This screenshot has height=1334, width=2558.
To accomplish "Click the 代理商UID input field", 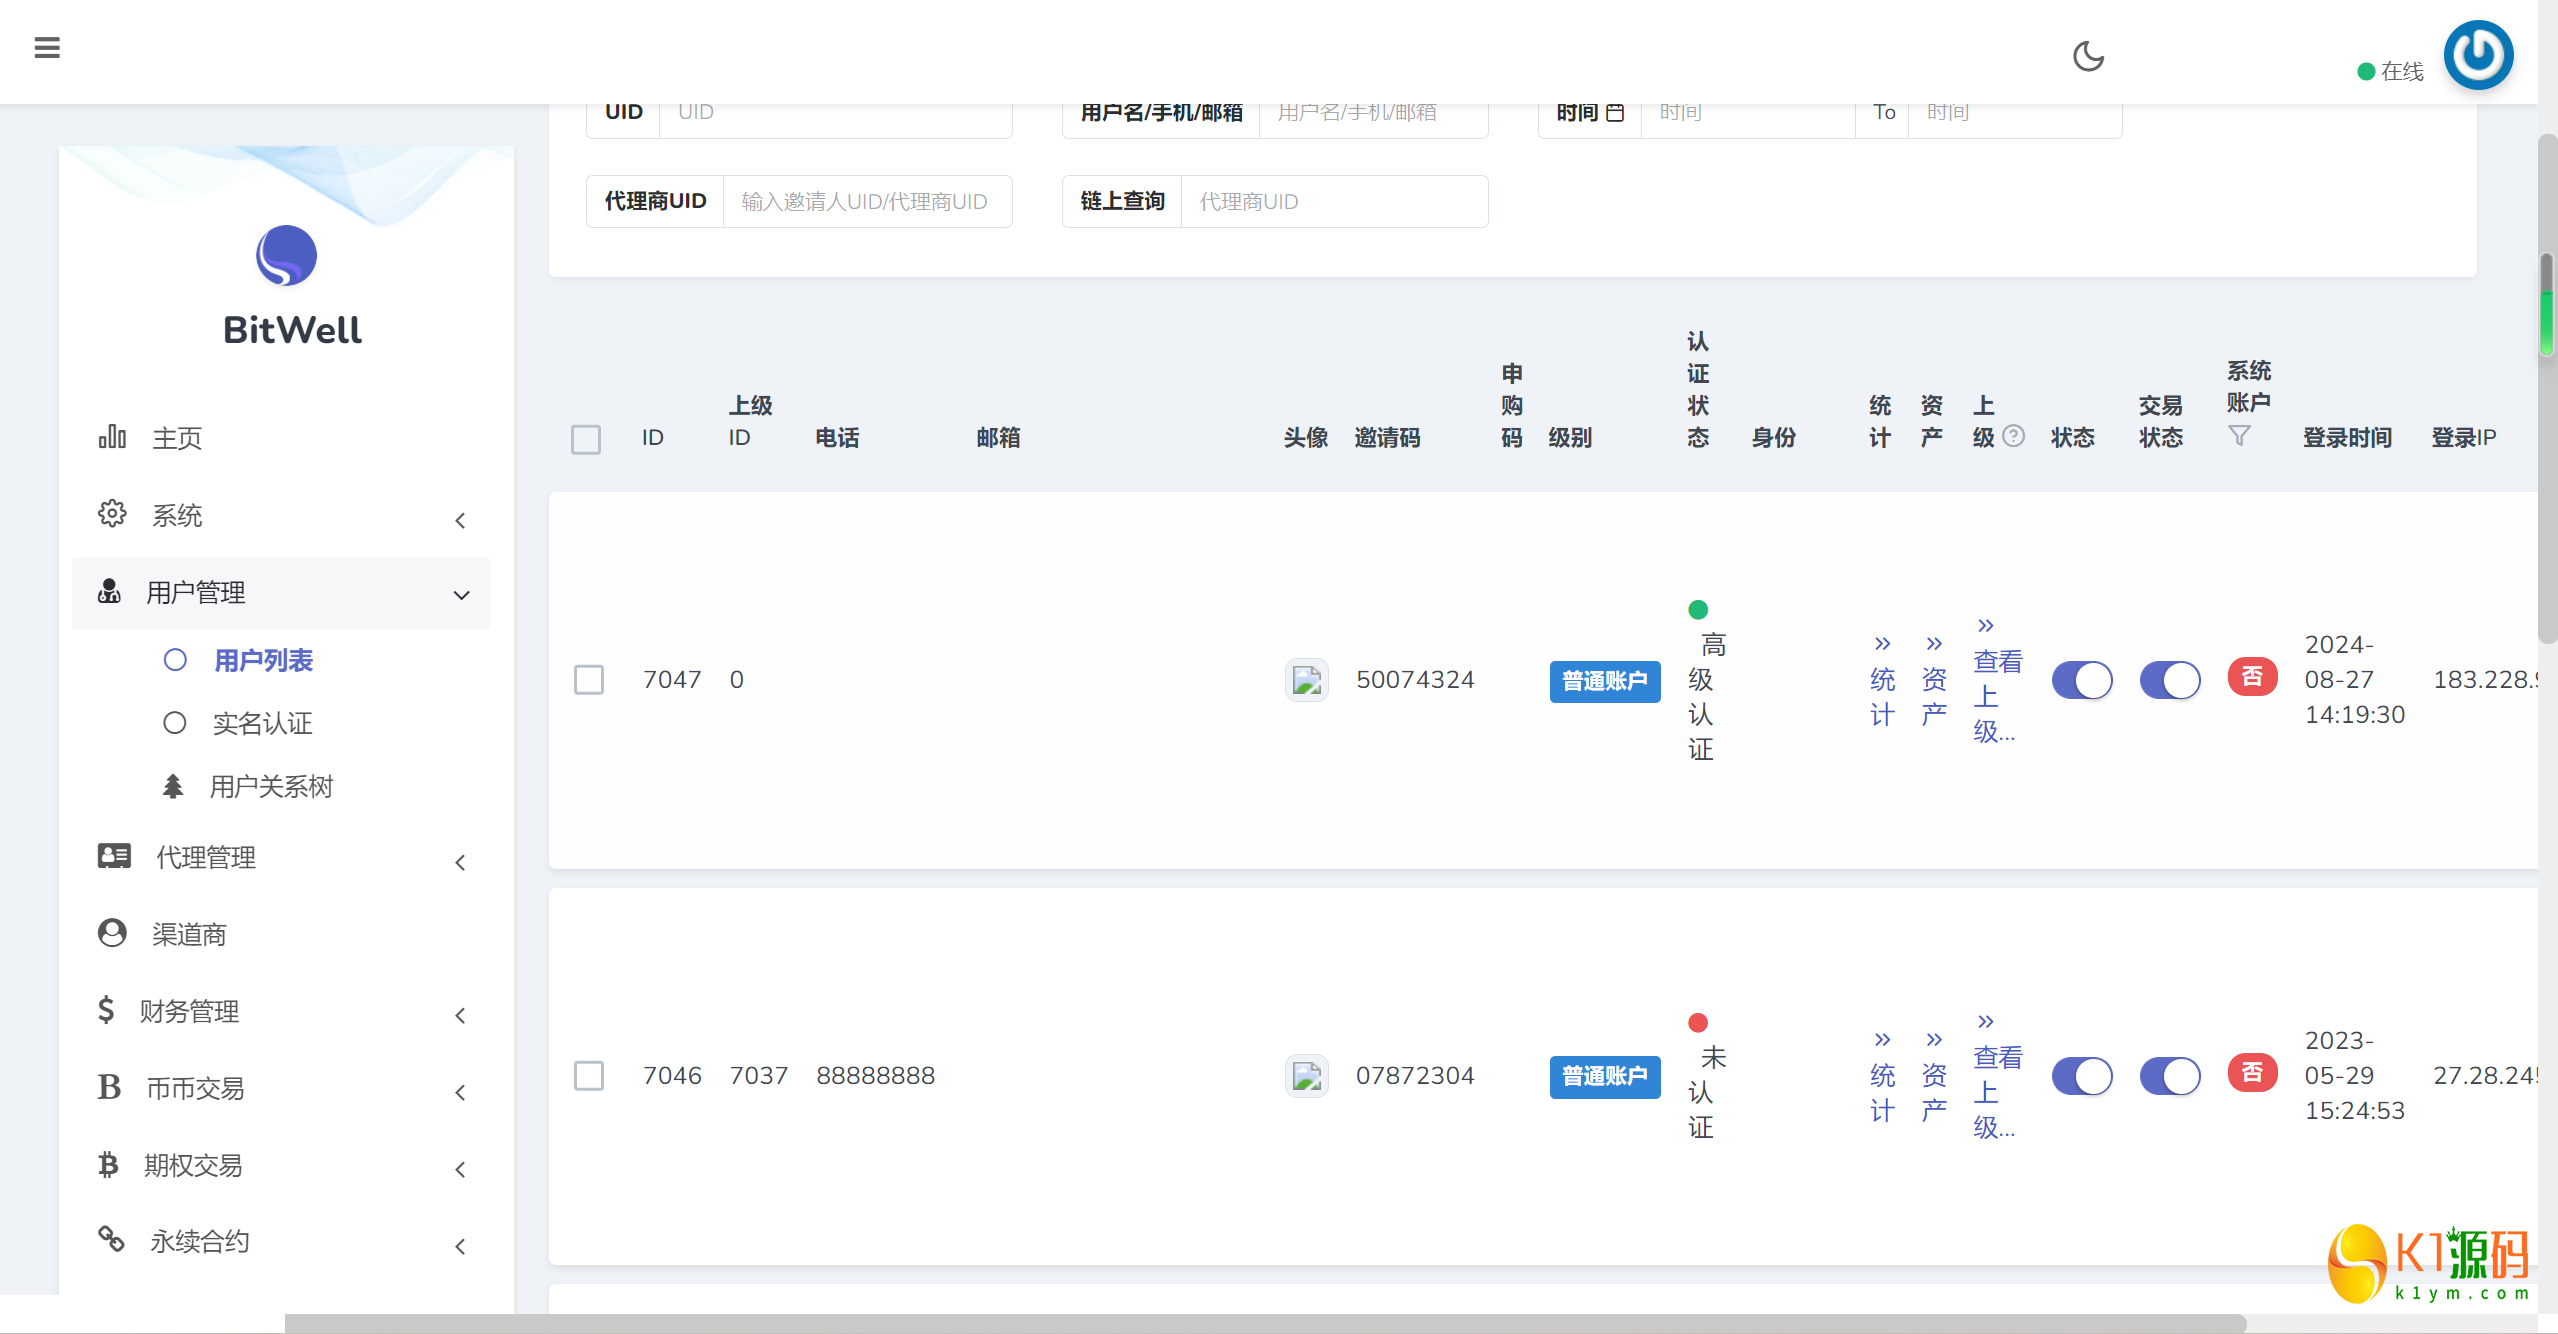I will [x=866, y=202].
